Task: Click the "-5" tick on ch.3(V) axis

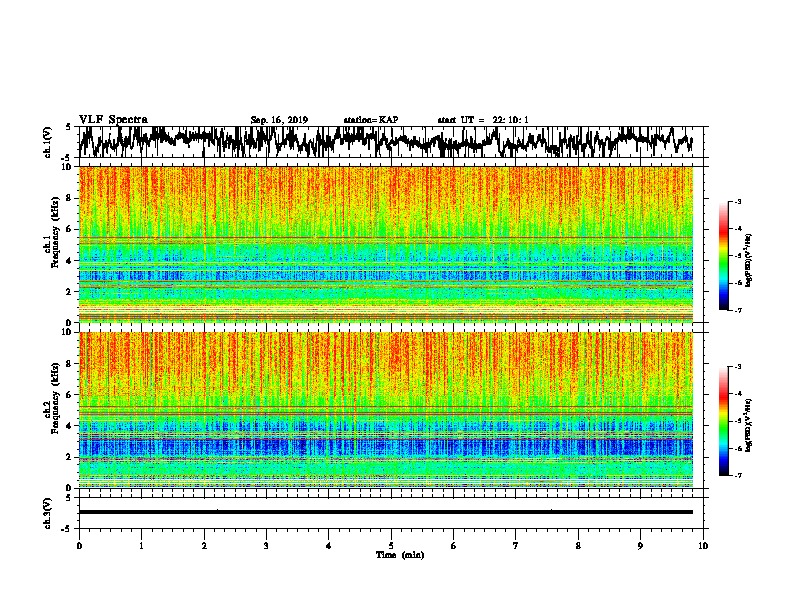Action: [x=68, y=529]
